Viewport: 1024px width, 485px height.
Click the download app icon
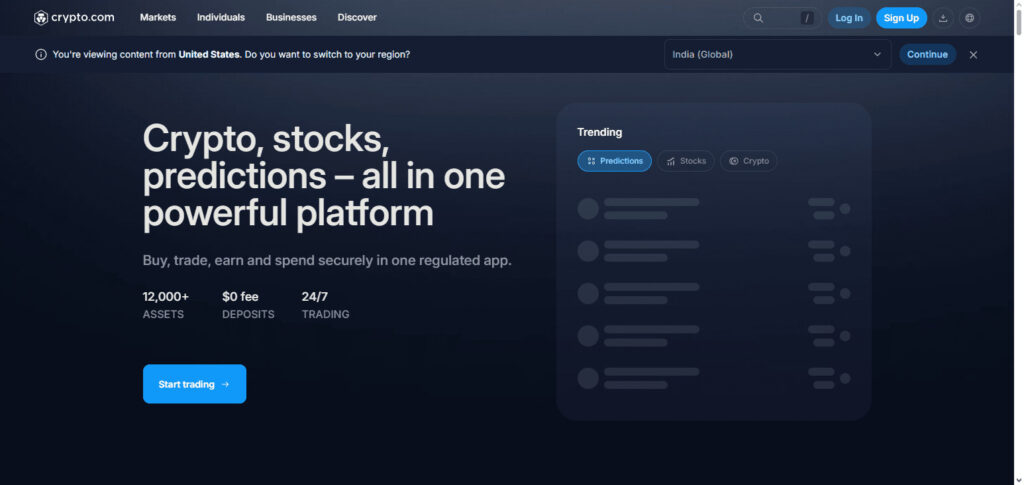[x=943, y=18]
